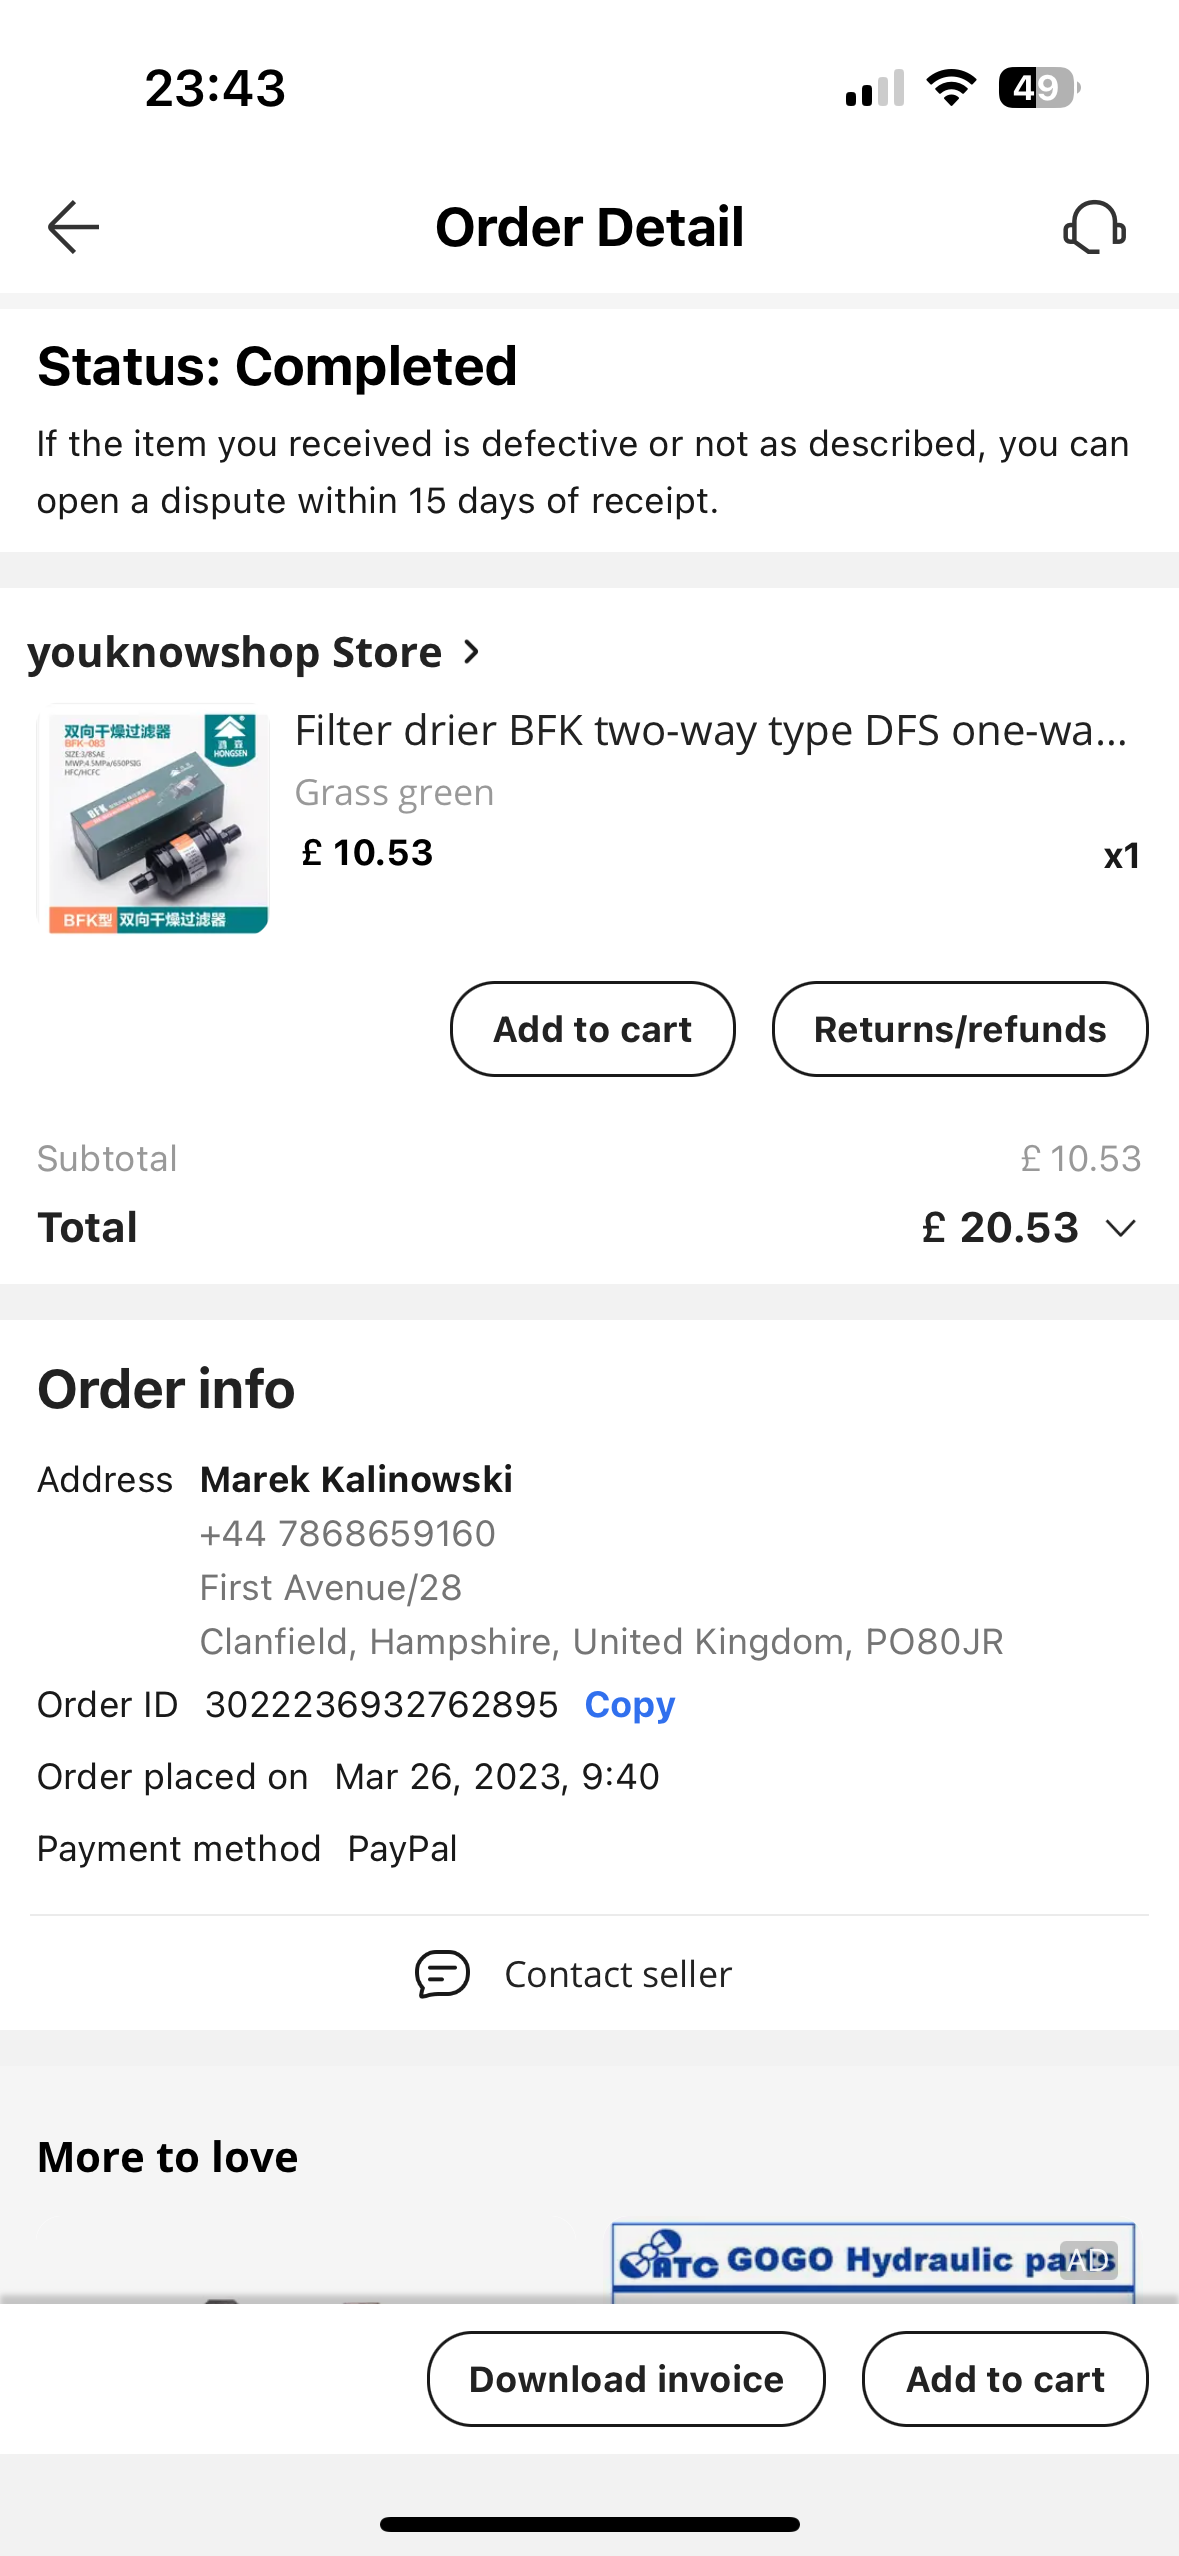Tap the Contact seller label
The width and height of the screenshot is (1179, 2556).
(618, 1975)
